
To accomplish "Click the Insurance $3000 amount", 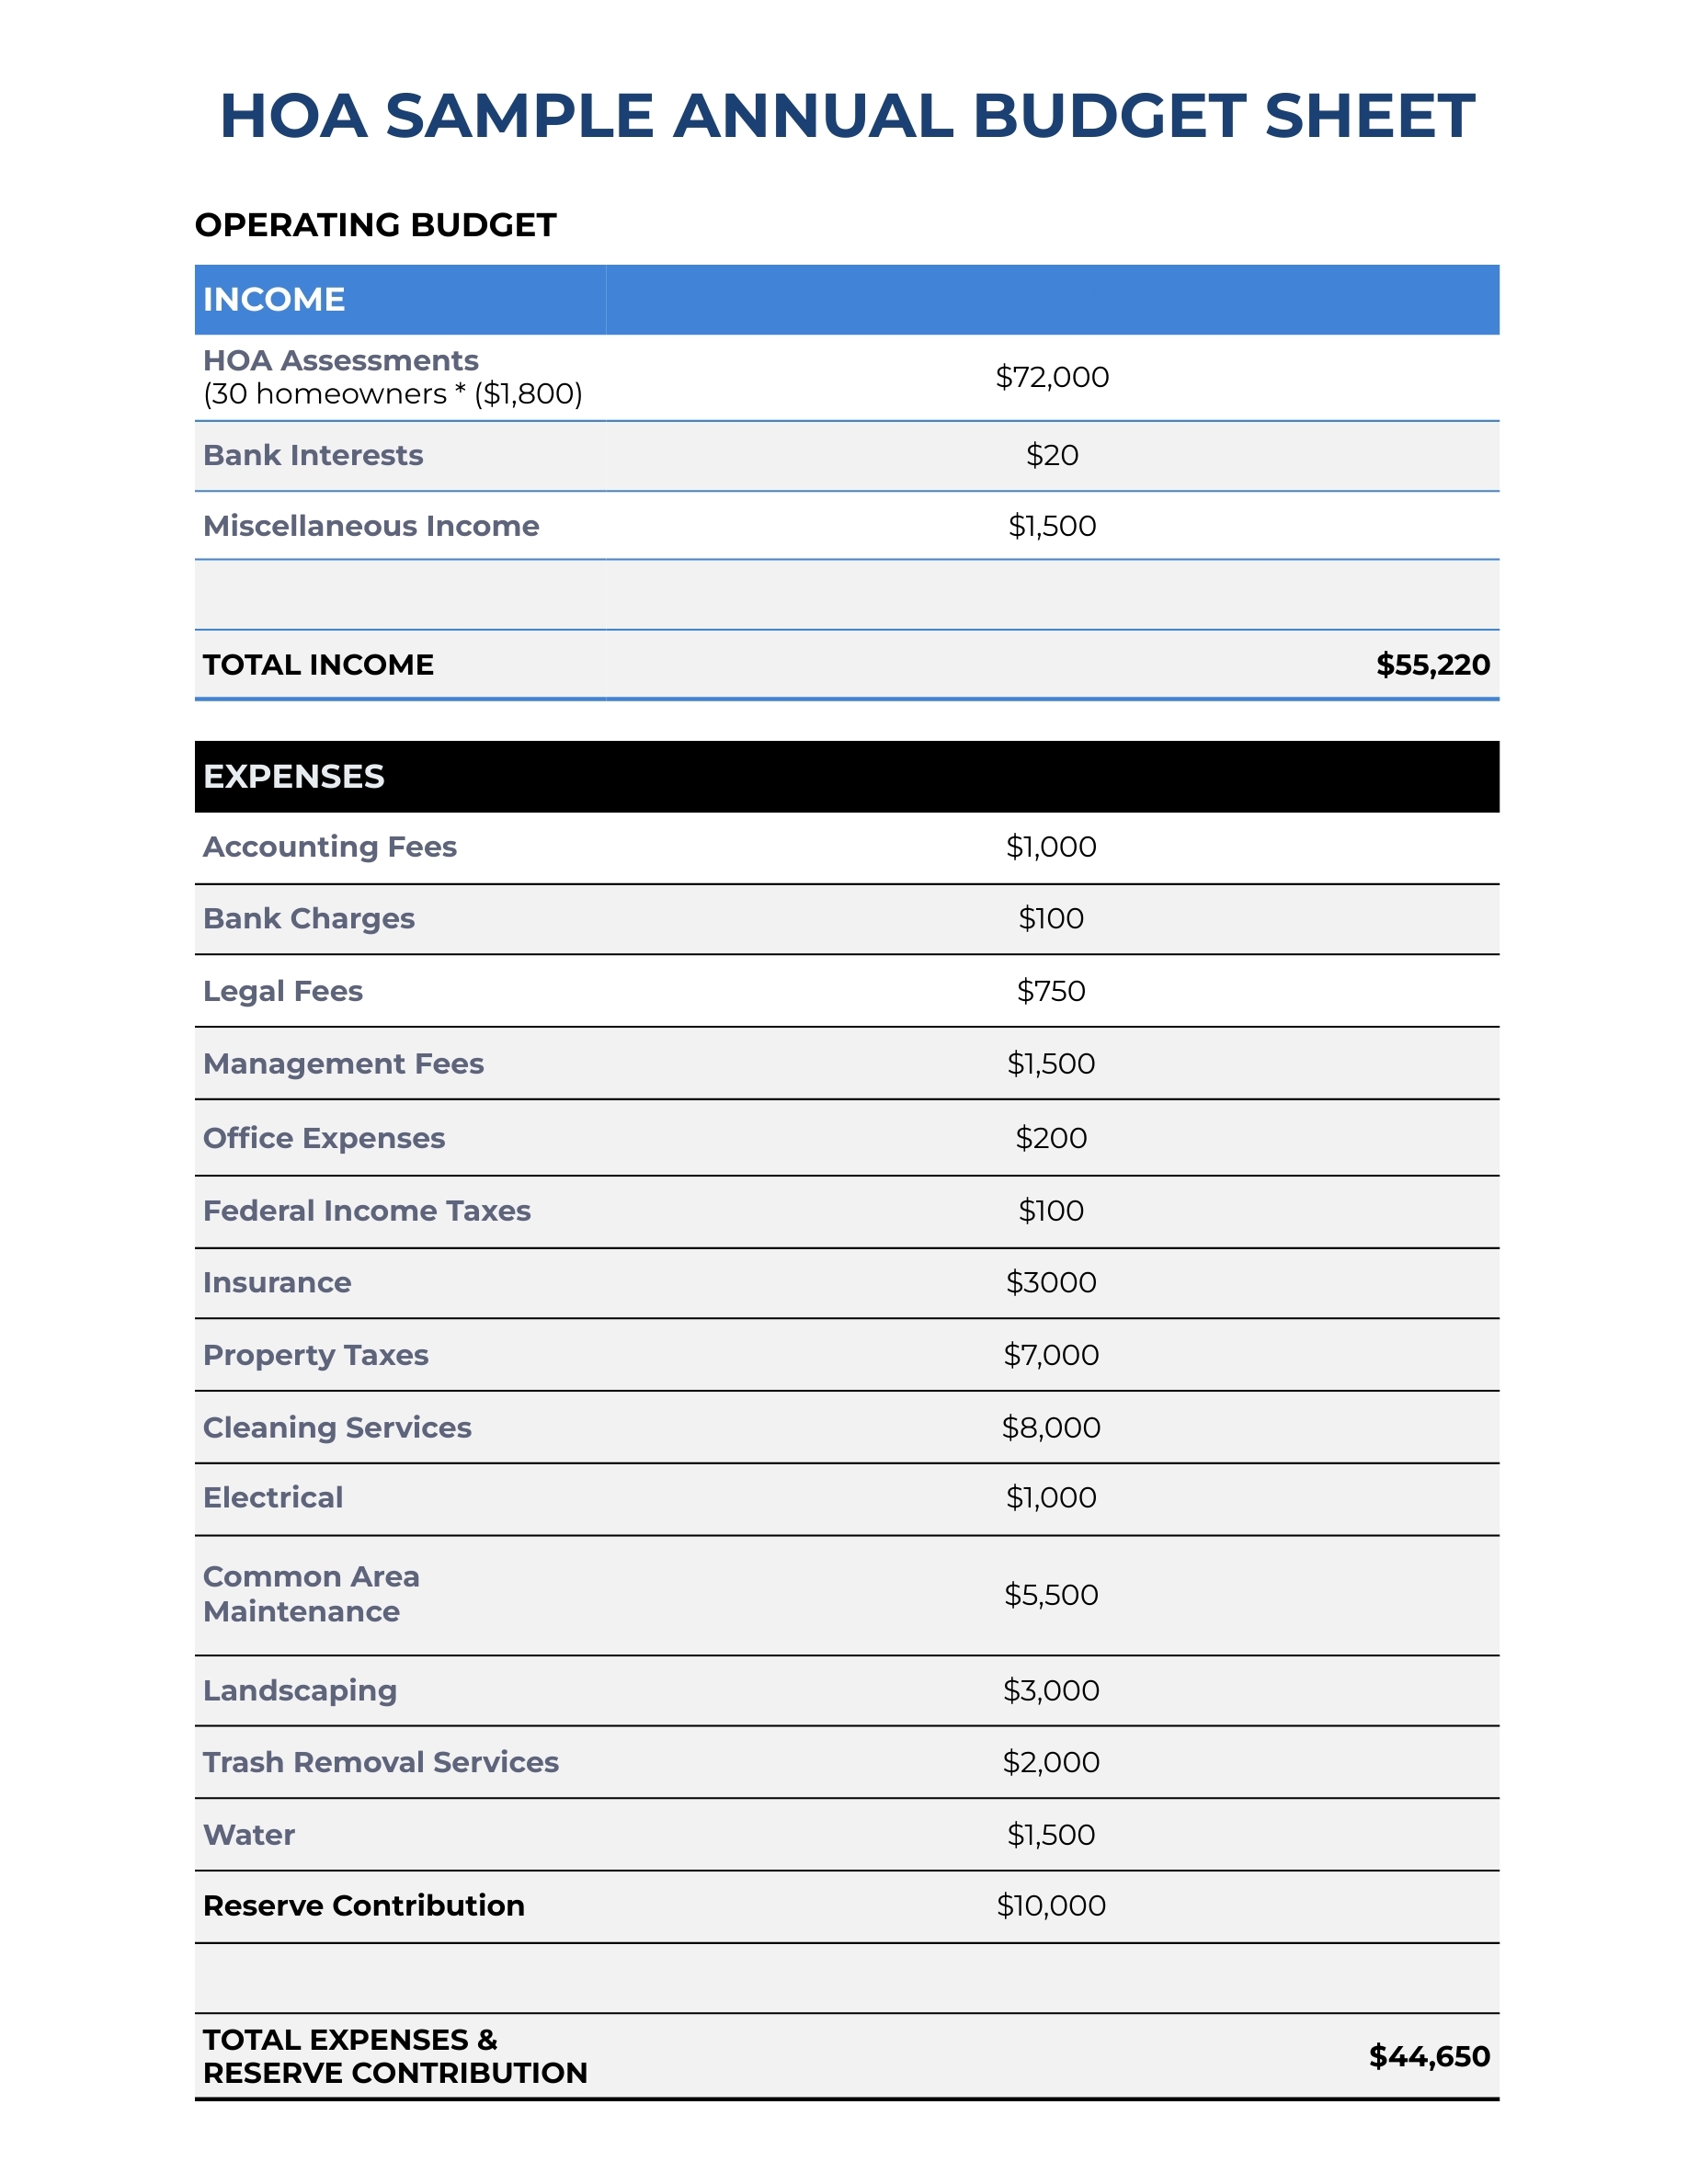I will coord(1050,1282).
